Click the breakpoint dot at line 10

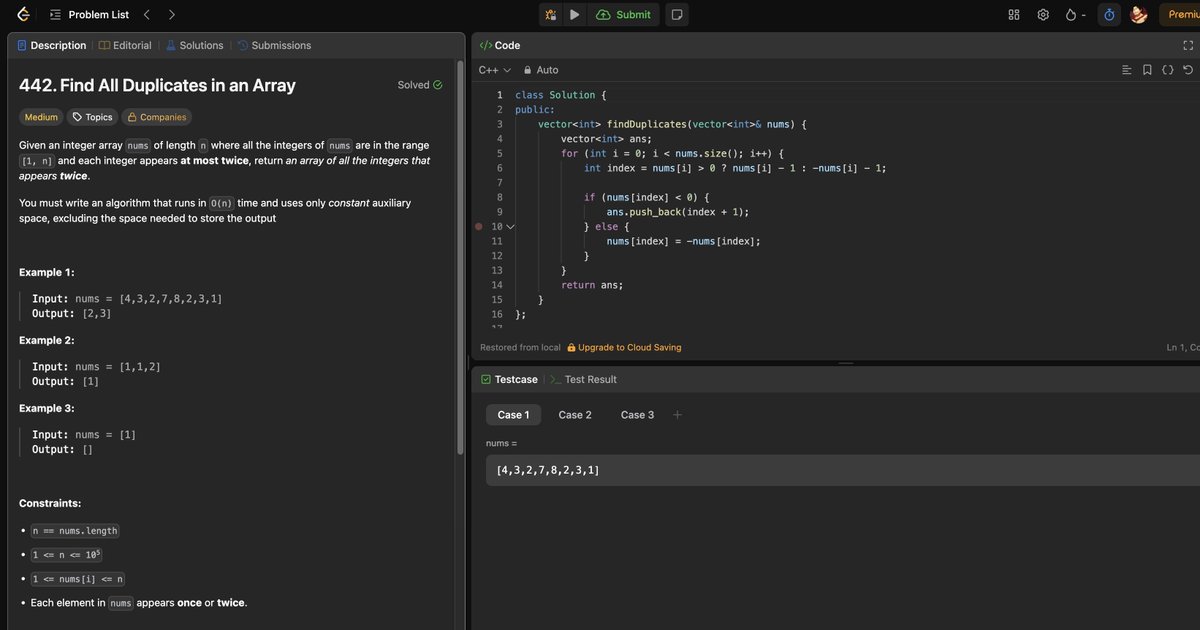(479, 227)
